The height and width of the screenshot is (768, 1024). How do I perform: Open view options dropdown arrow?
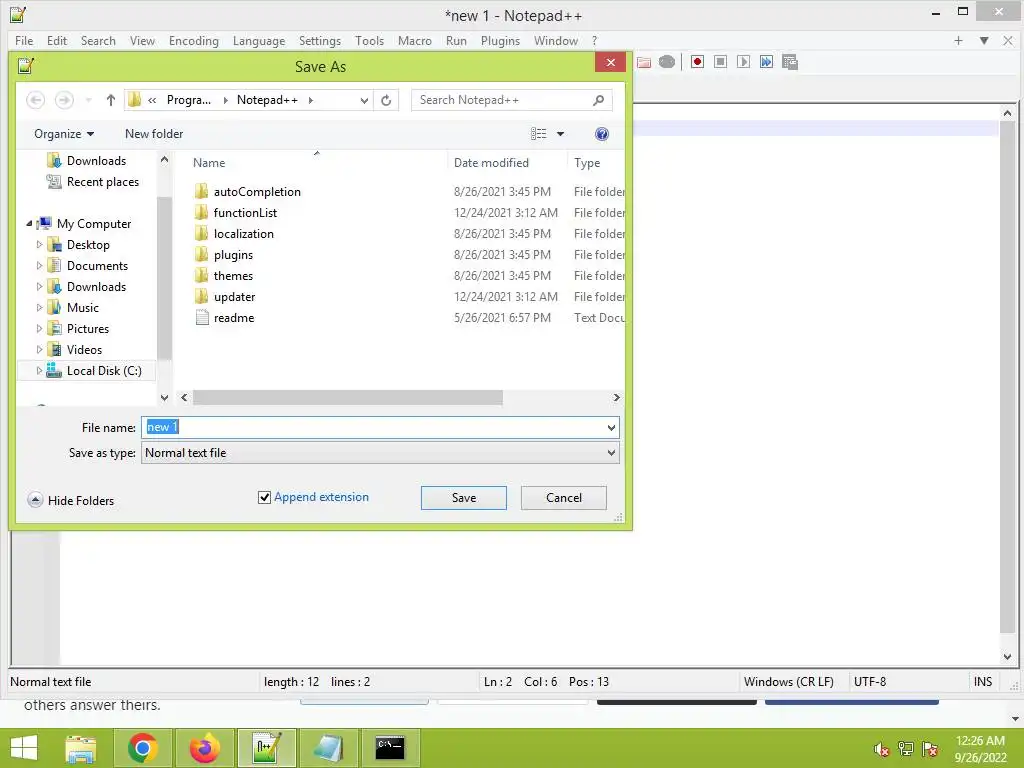point(560,134)
